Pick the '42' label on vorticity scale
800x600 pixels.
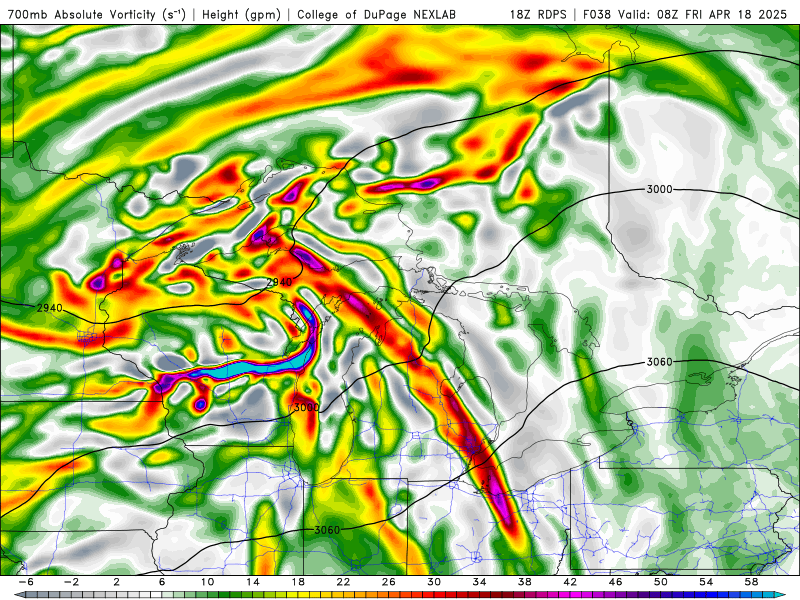click(570, 582)
